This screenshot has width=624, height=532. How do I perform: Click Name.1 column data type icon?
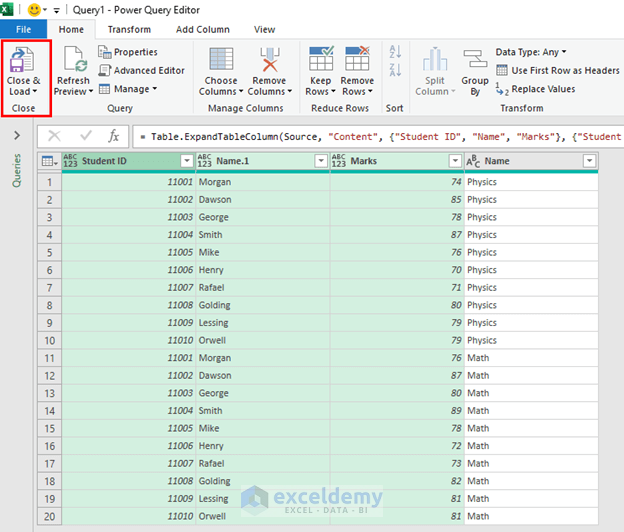coord(204,161)
